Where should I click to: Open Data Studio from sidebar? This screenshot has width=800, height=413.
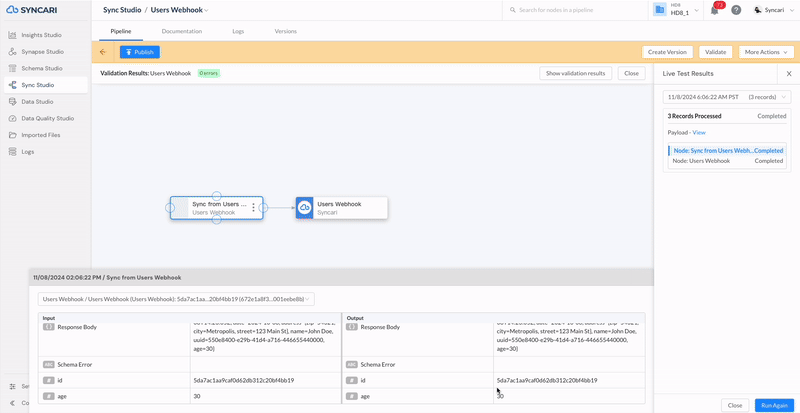pos(37,102)
